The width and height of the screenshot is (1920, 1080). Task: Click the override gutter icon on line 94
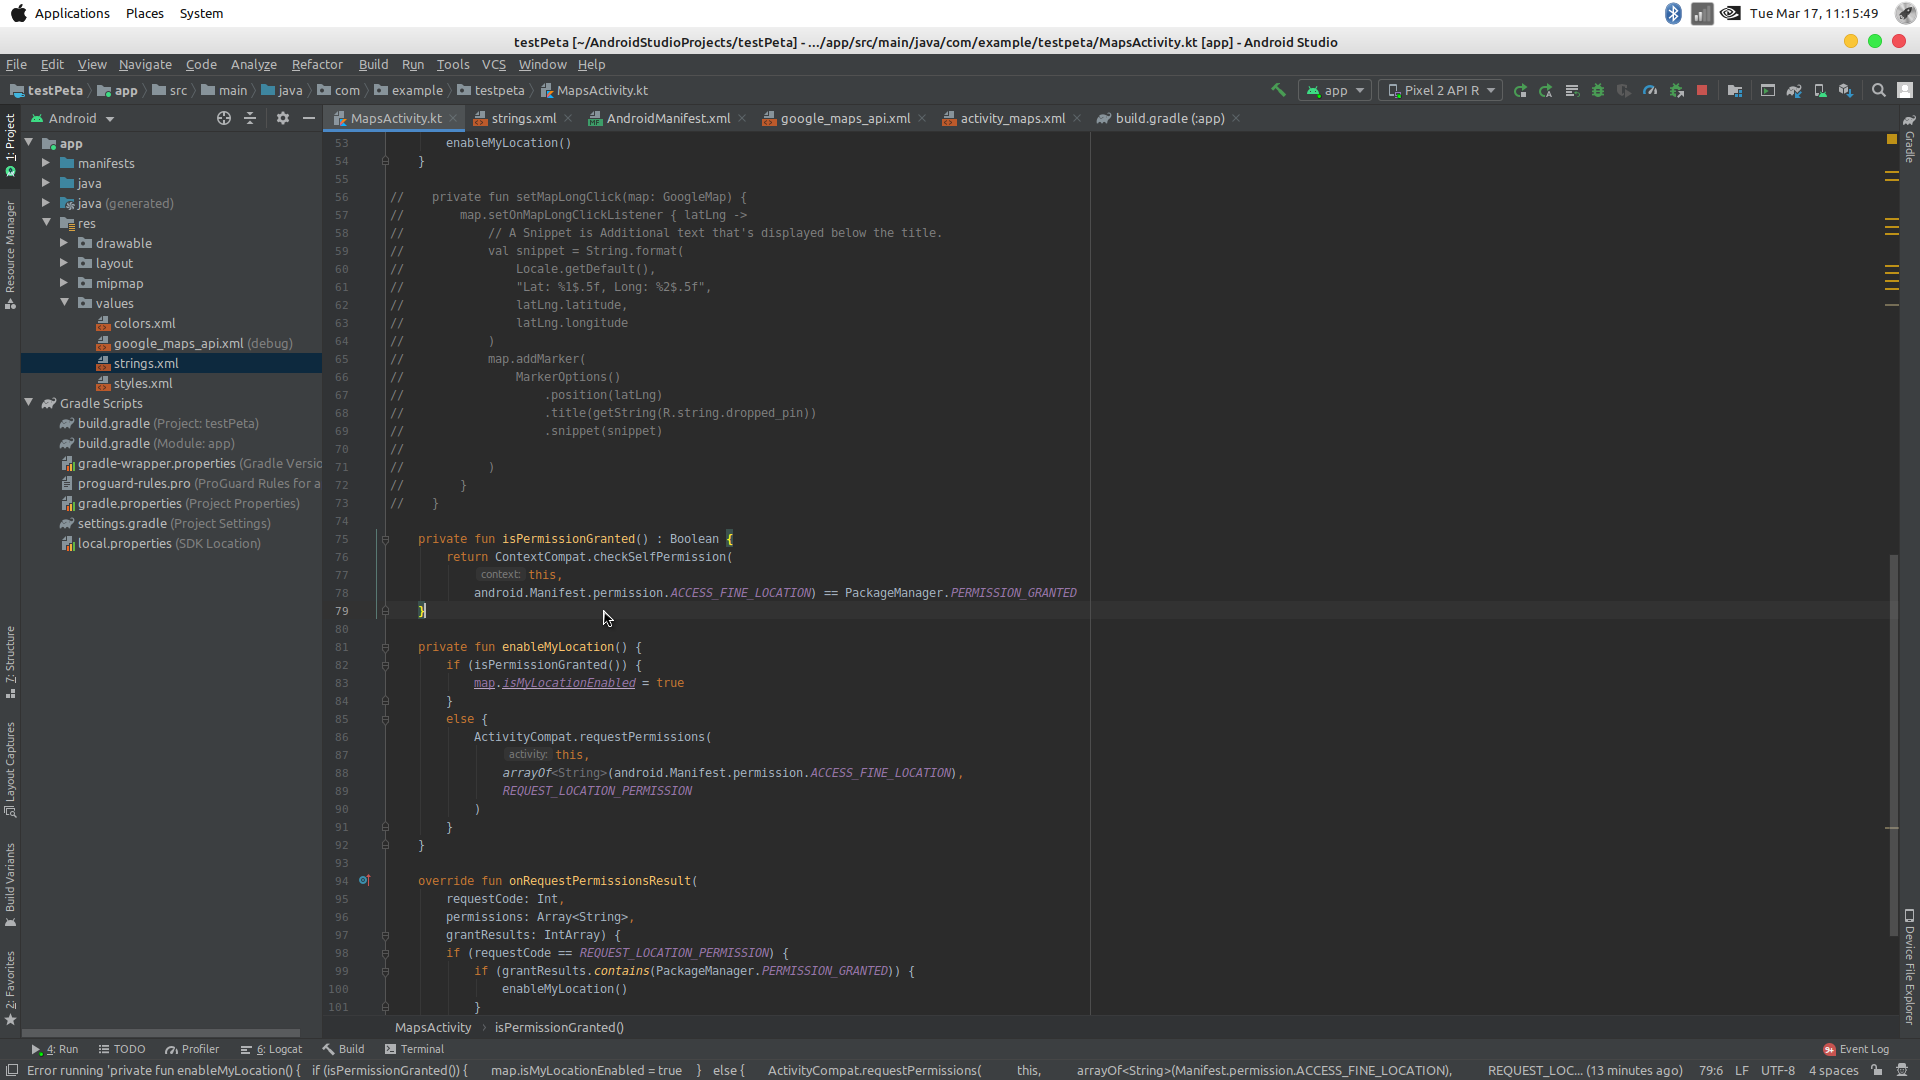click(365, 880)
